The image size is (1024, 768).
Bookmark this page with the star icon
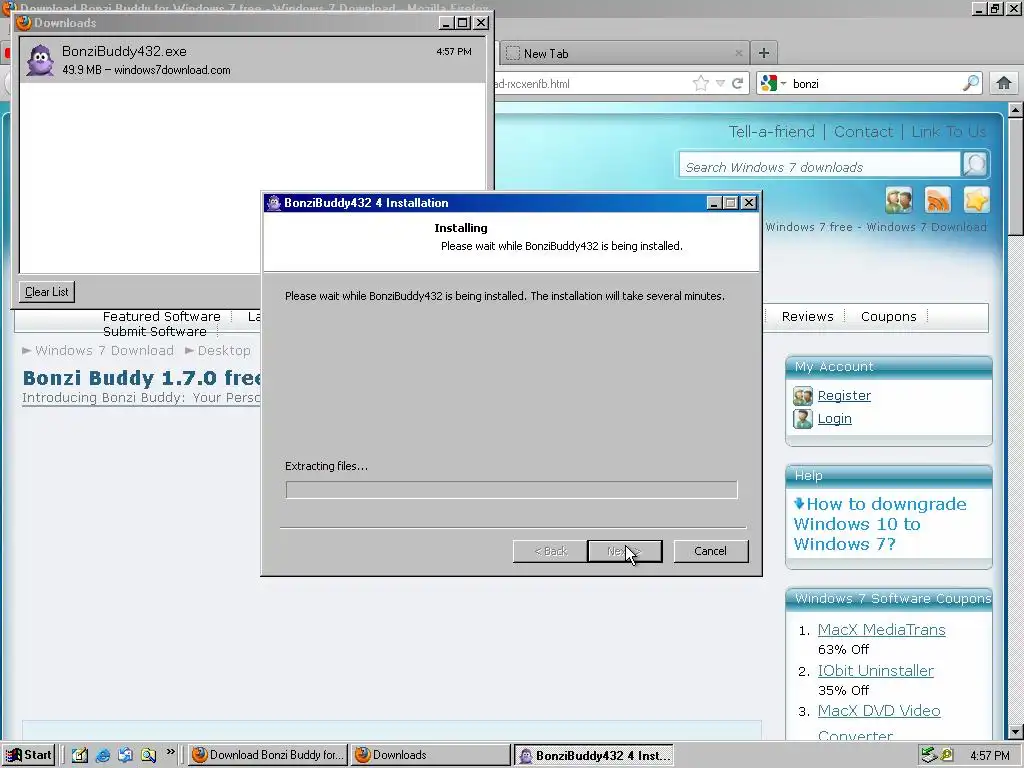coord(701,83)
